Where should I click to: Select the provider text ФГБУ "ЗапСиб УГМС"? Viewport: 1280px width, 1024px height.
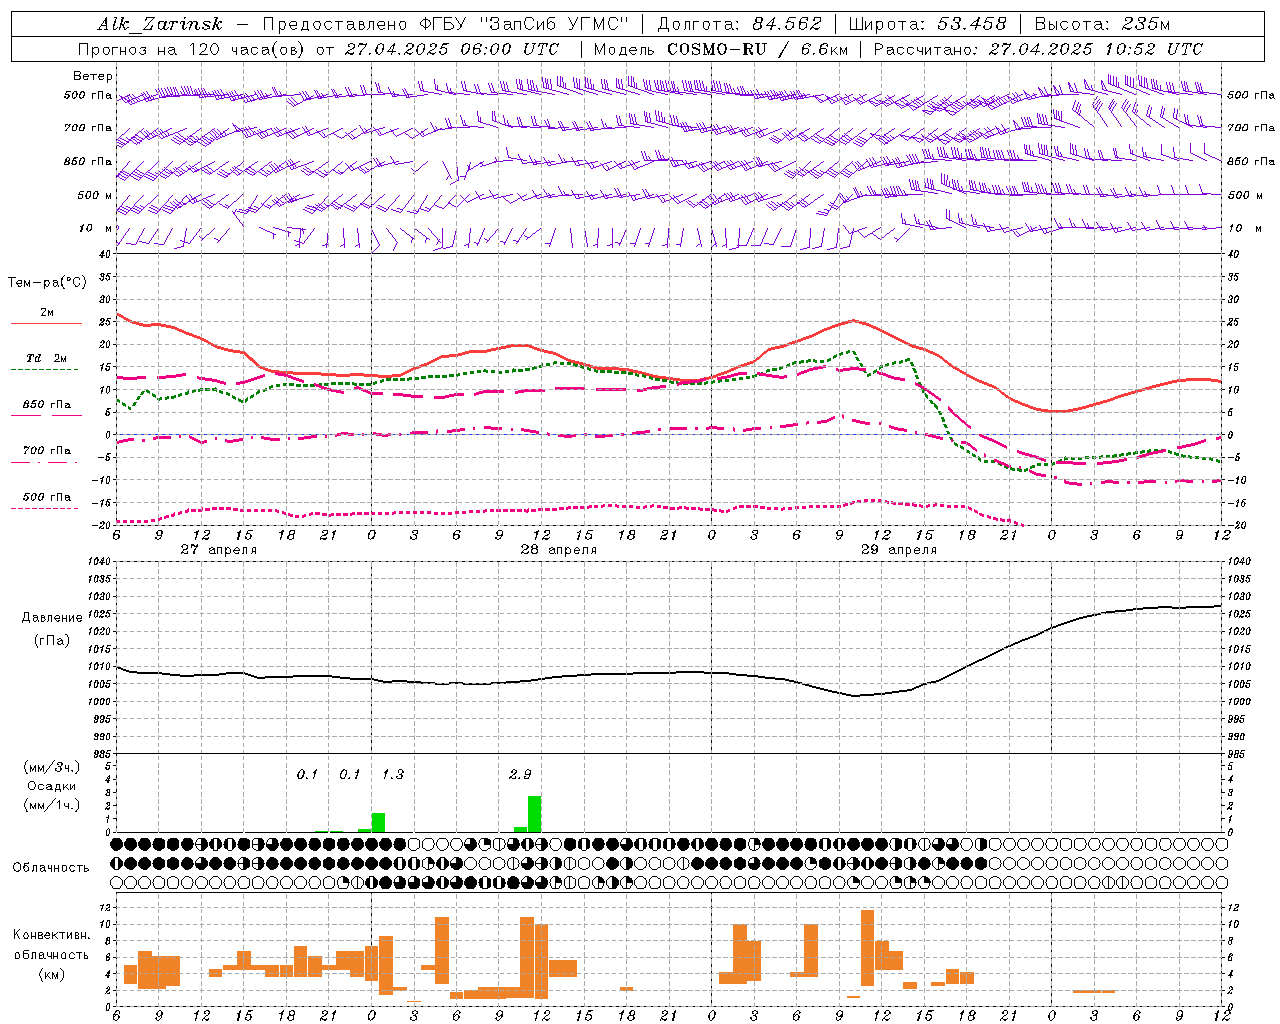(525, 24)
